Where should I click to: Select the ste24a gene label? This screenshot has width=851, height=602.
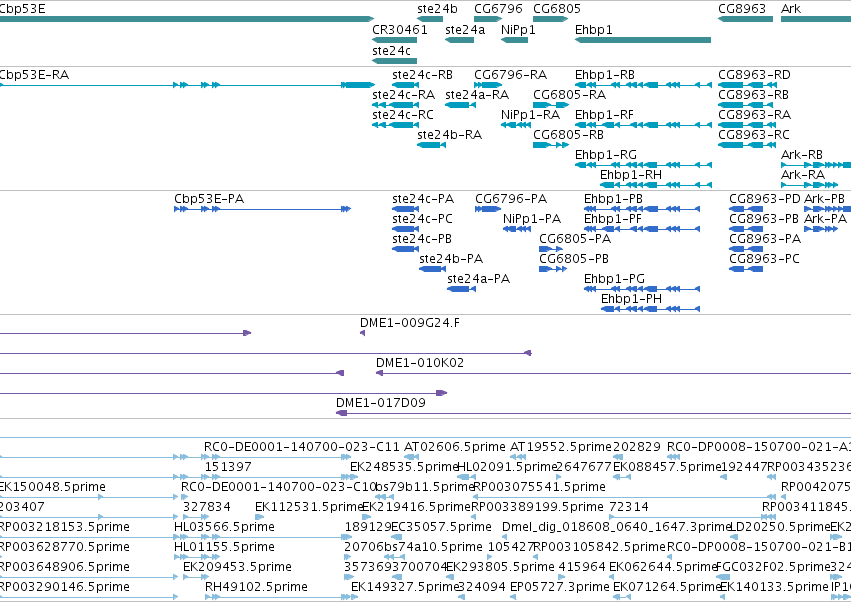coord(465,30)
